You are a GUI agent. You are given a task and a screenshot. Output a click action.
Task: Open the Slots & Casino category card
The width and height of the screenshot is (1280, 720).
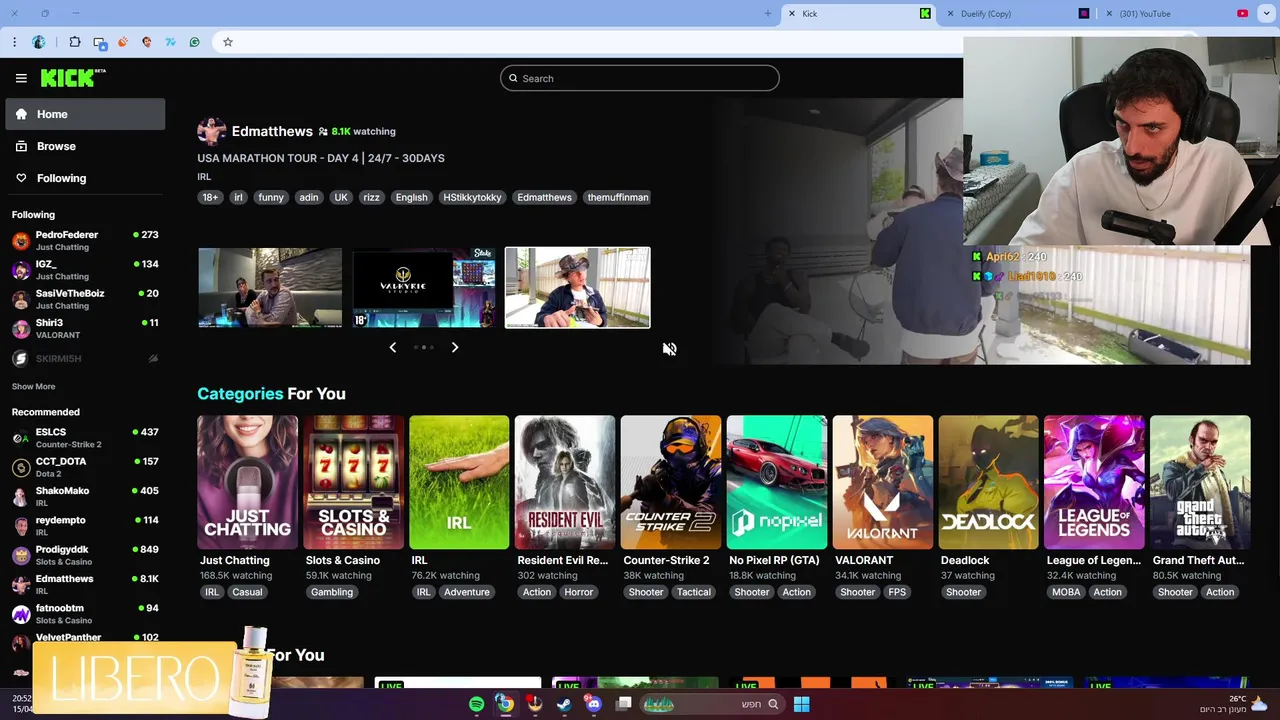[x=353, y=483]
